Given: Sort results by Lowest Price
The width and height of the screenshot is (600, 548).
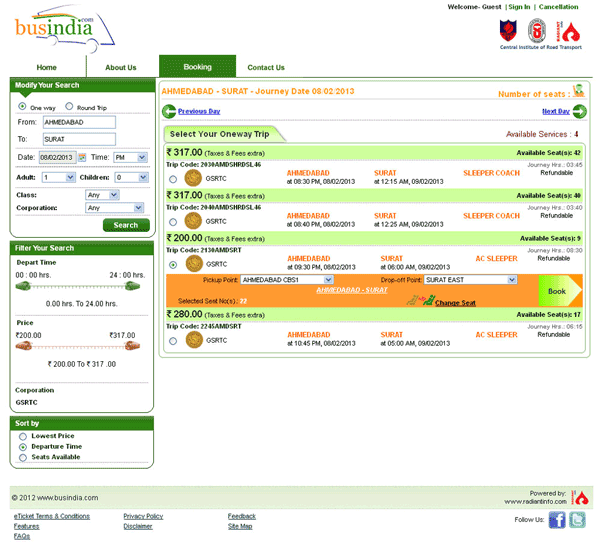Looking at the screenshot, I should pyautogui.click(x=23, y=437).
